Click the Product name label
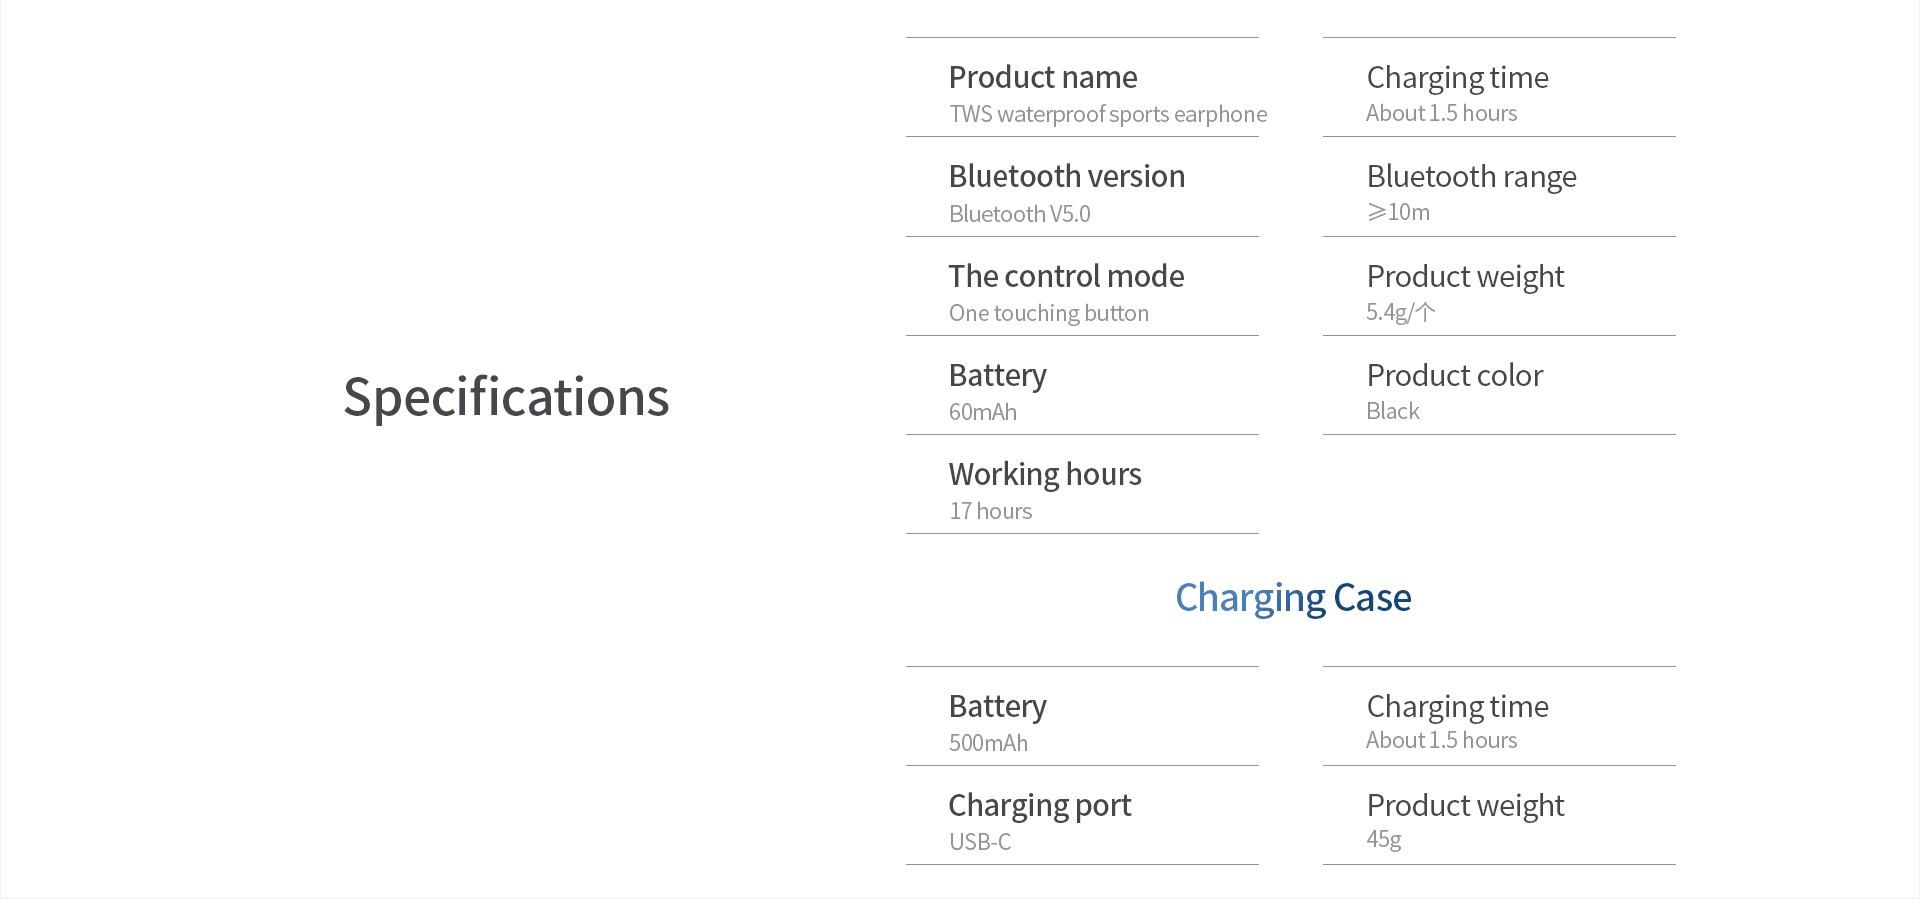Image resolution: width=1920 pixels, height=899 pixels. 1042,77
